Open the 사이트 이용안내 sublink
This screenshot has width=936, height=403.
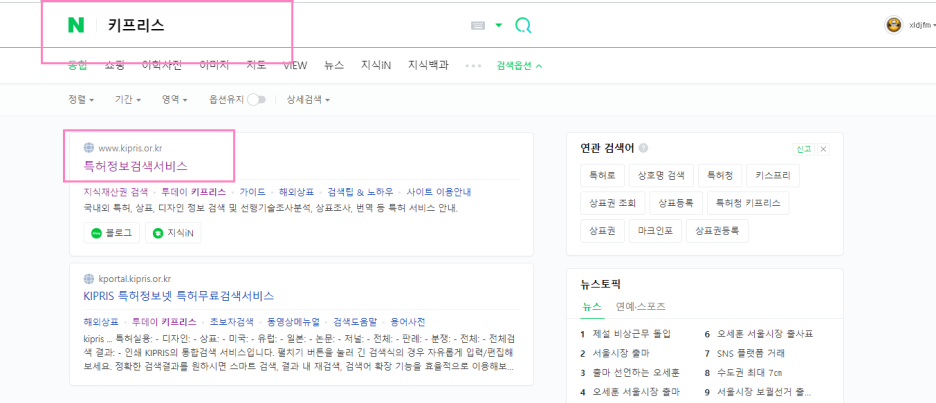point(439,192)
